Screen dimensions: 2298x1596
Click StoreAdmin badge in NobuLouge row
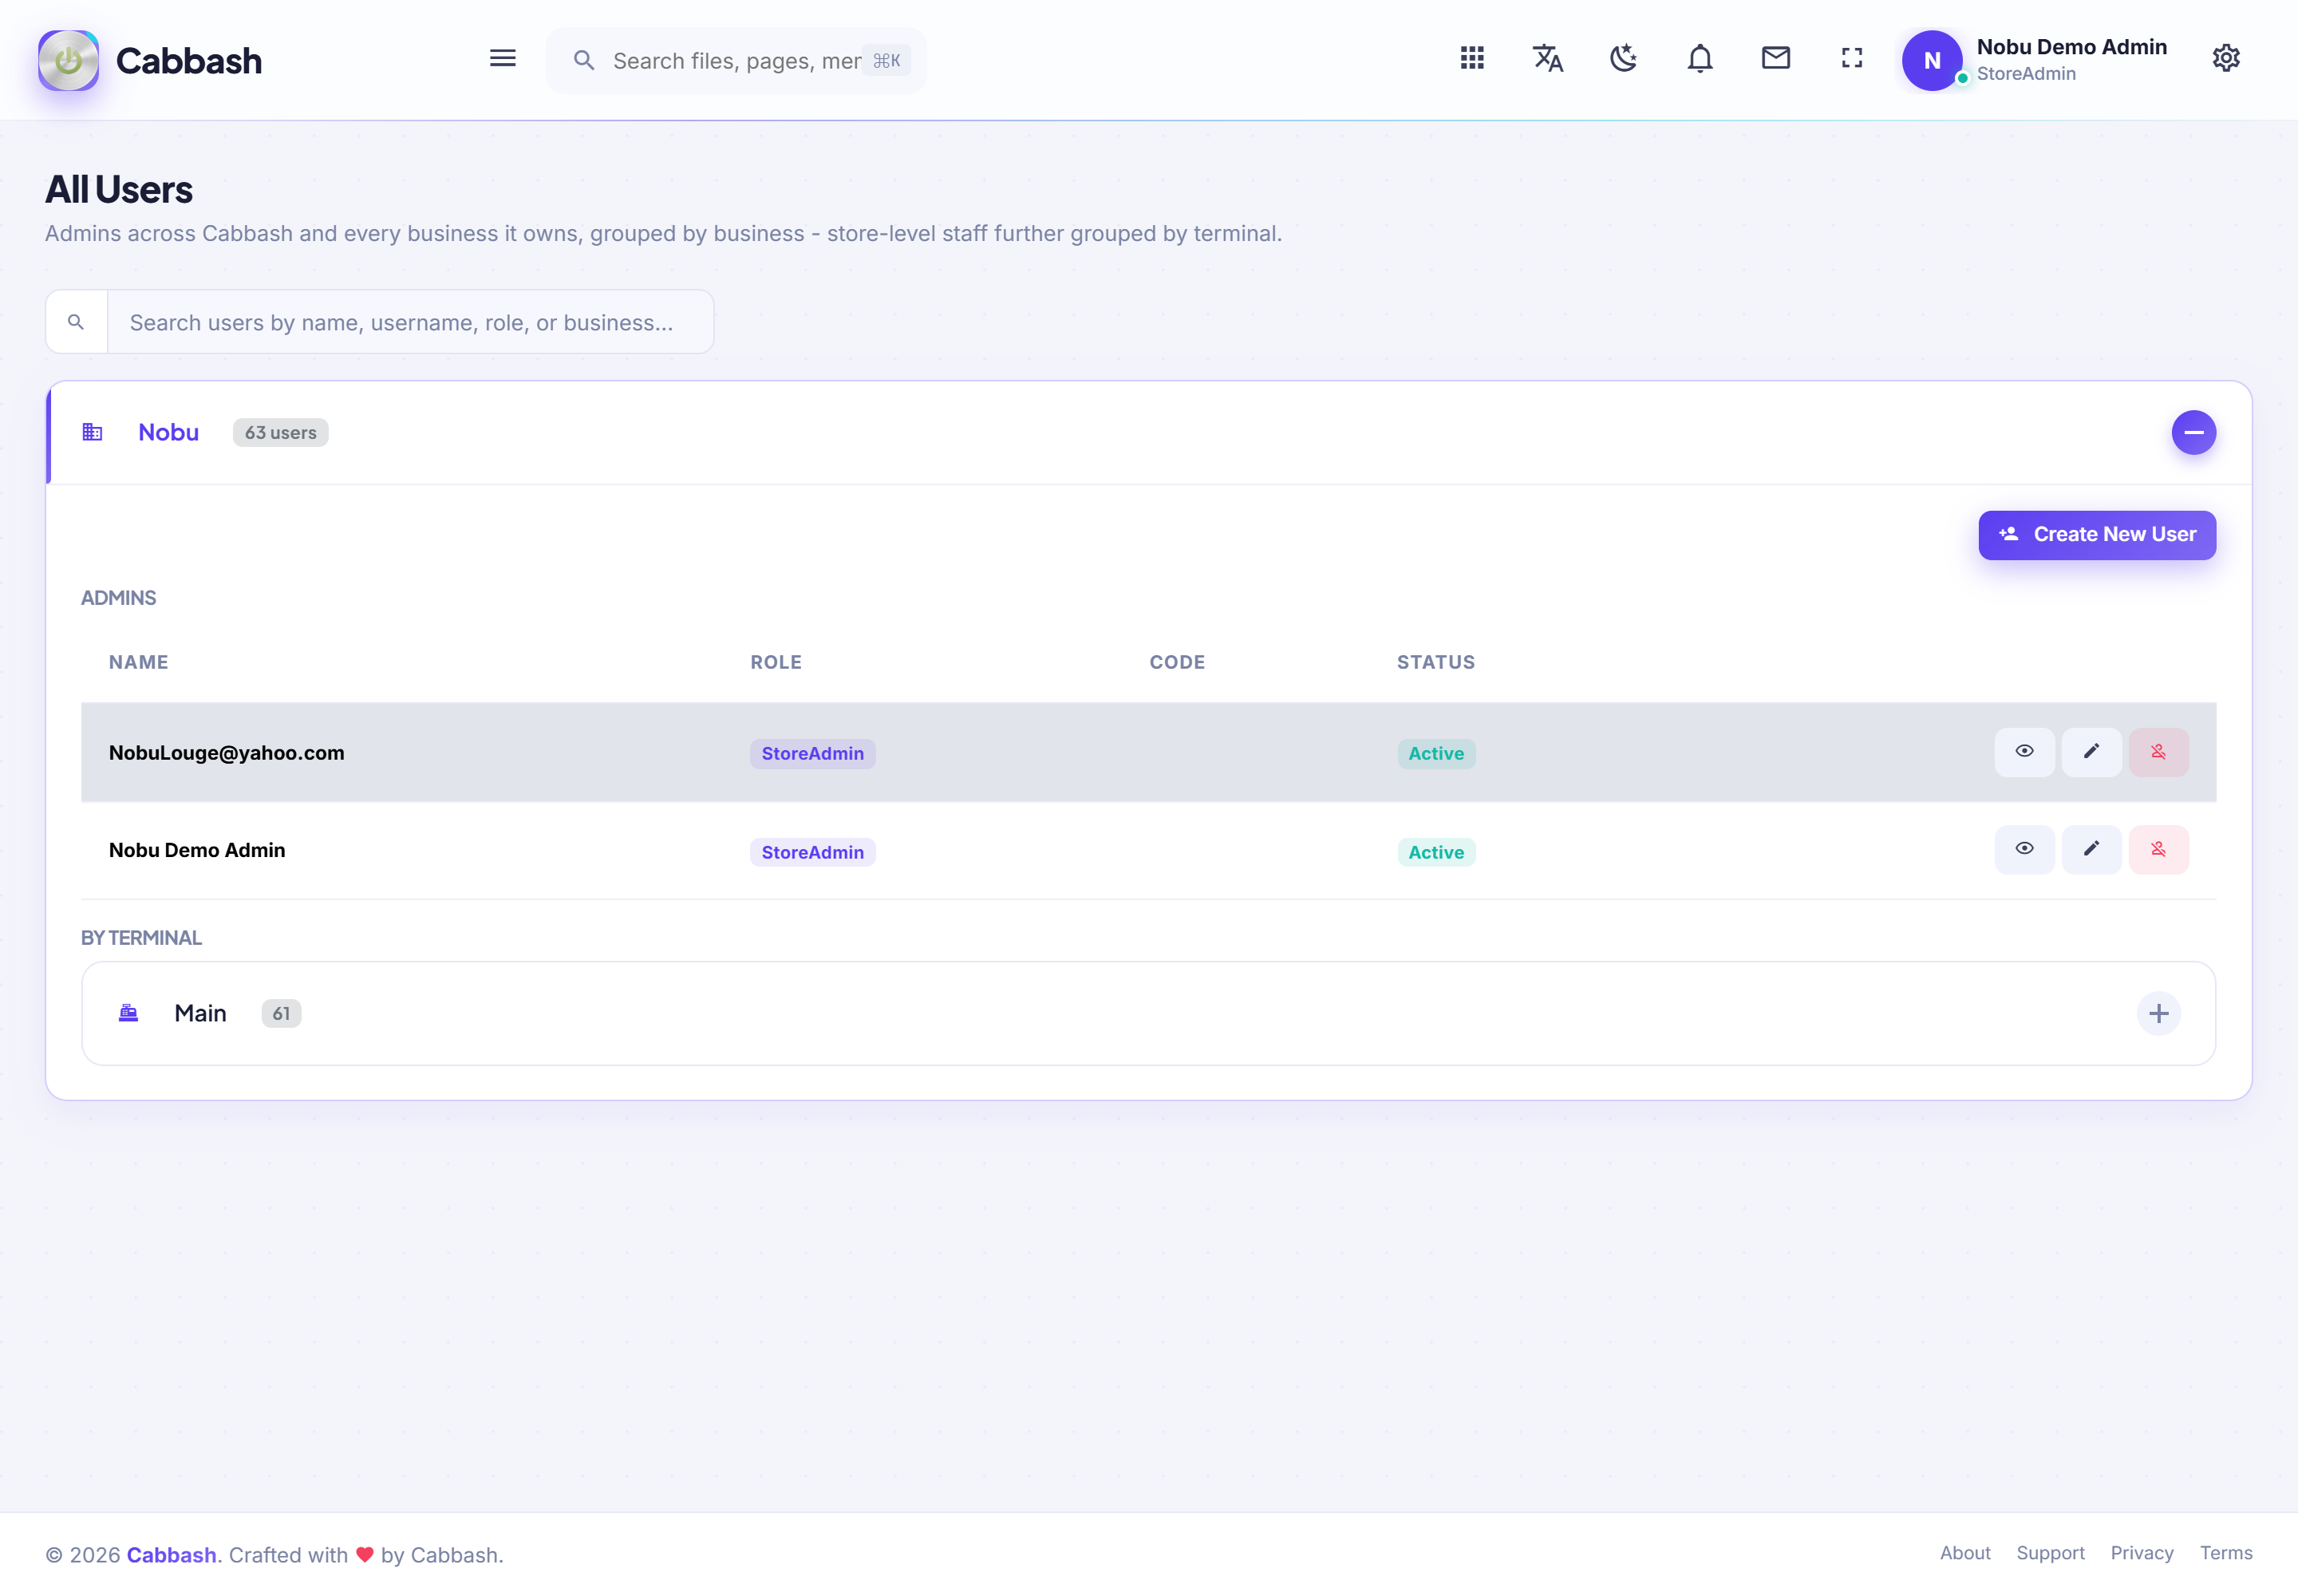pyautogui.click(x=813, y=753)
